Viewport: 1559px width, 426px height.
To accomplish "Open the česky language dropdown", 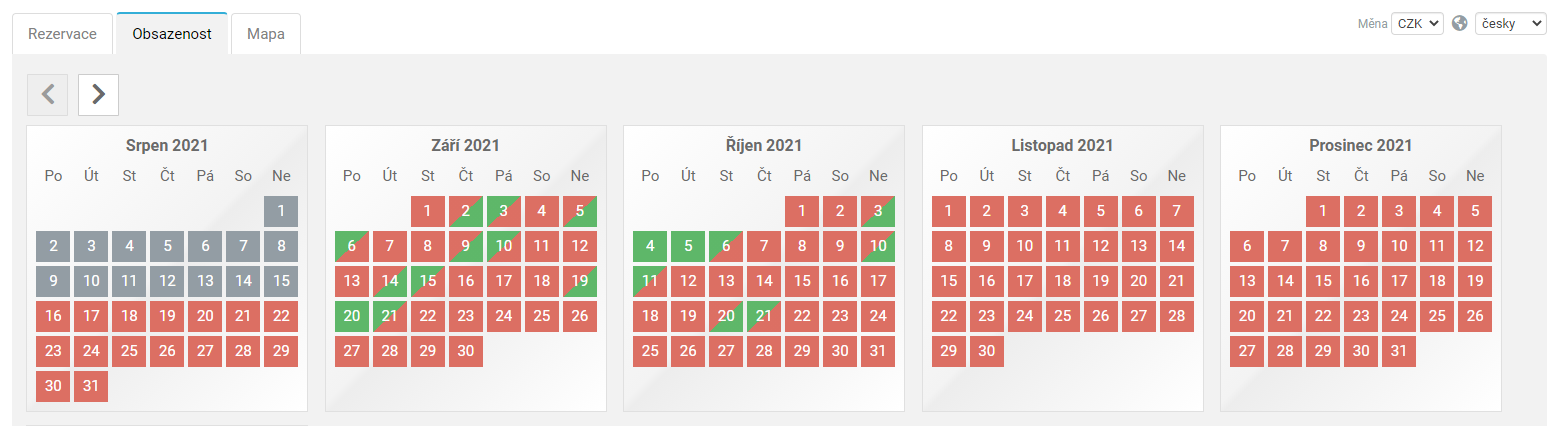I will (x=1511, y=24).
